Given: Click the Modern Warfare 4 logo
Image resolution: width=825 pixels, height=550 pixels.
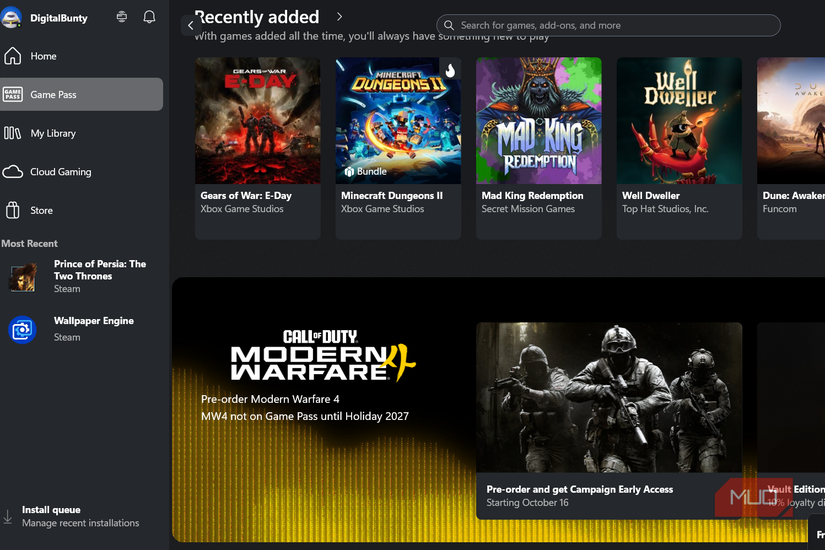Looking at the screenshot, I should coord(323,355).
